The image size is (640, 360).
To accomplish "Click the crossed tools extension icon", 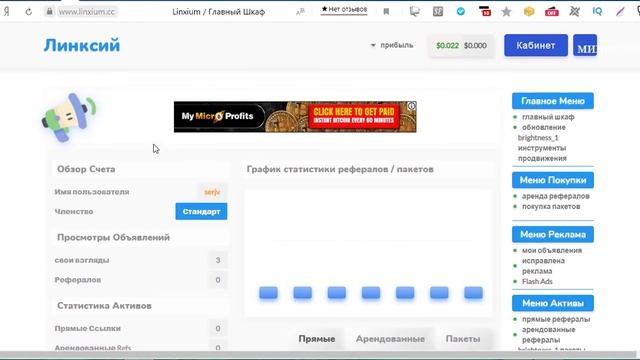I will point(575,11).
